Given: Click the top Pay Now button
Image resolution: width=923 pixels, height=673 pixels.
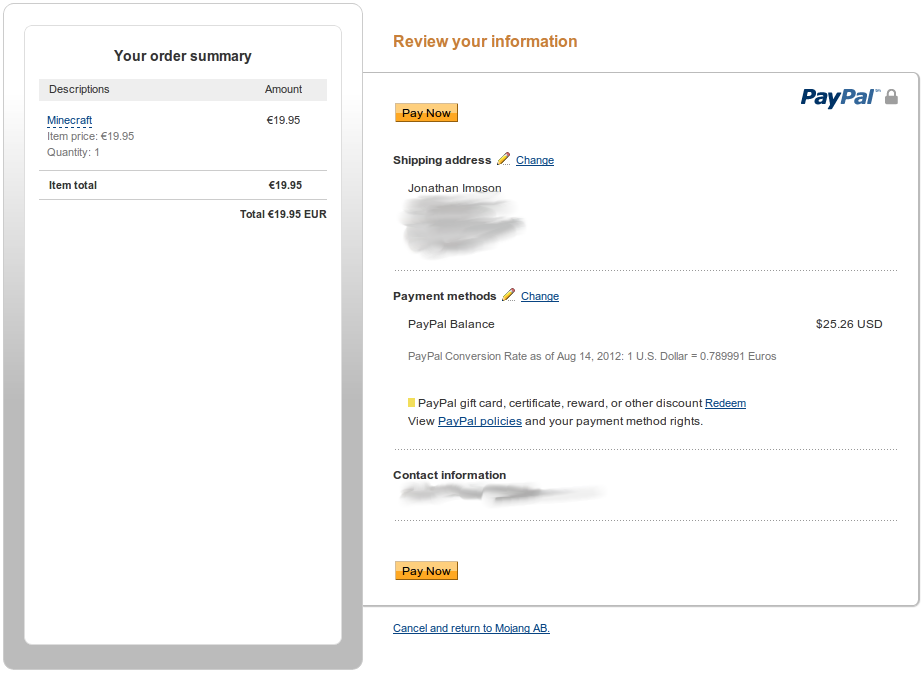Looking at the screenshot, I should 426,113.
